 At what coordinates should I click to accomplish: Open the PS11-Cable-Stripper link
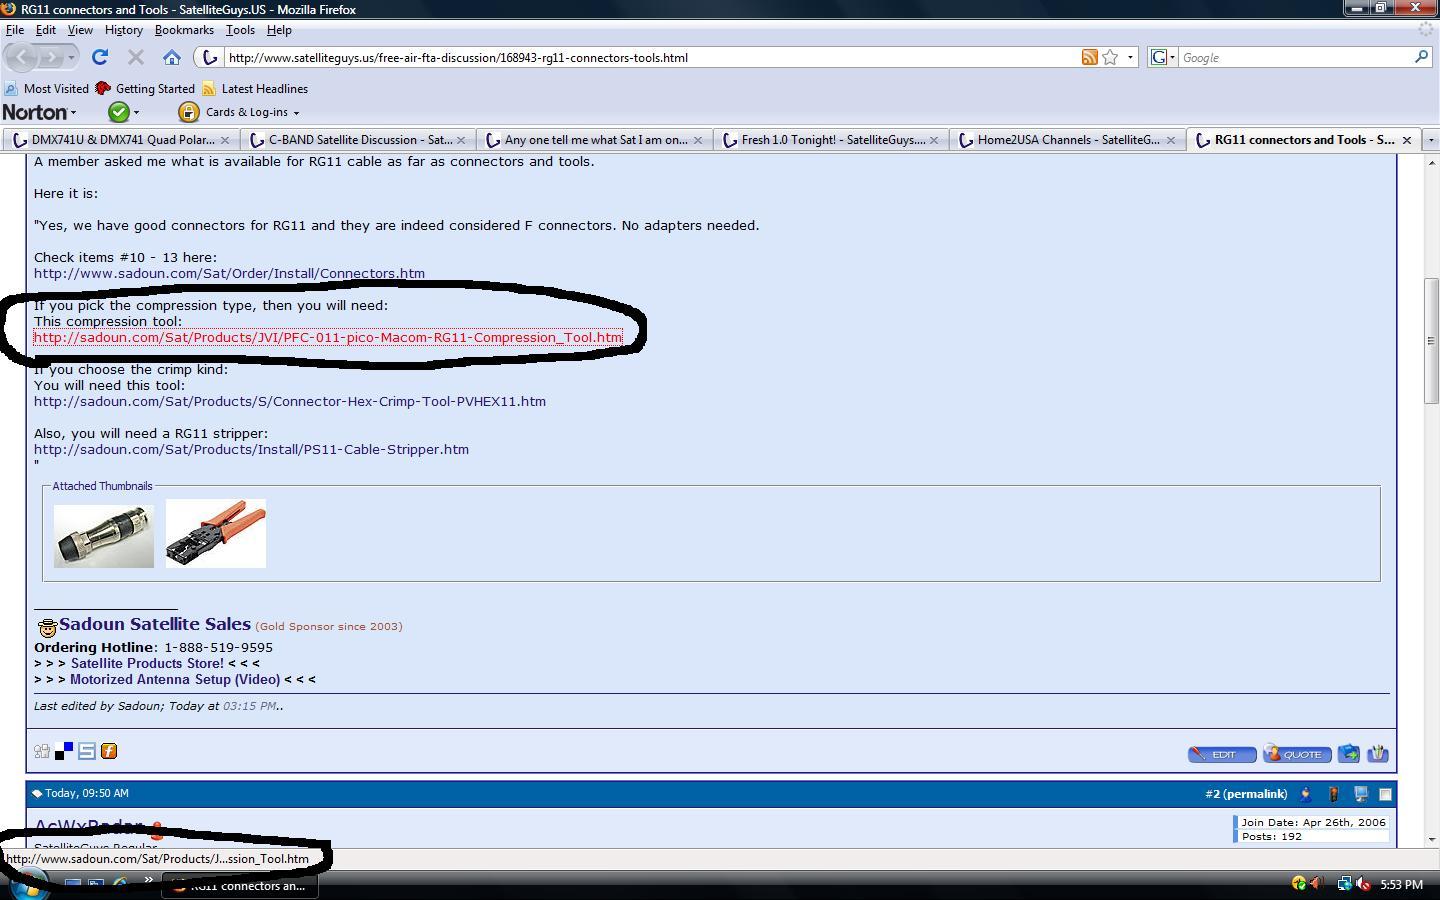[251, 449]
